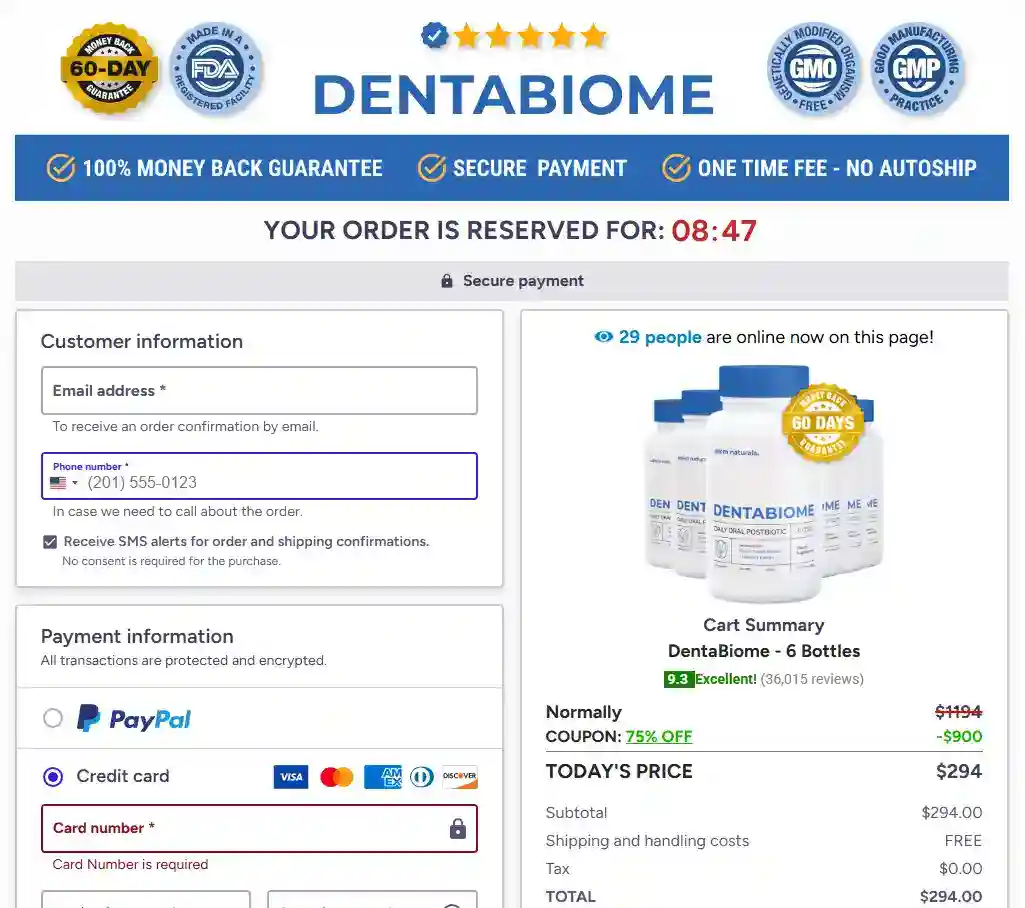This screenshot has height=908, width=1025.
Task: Click the TODAY'S PRICE $294 value
Action: point(959,771)
